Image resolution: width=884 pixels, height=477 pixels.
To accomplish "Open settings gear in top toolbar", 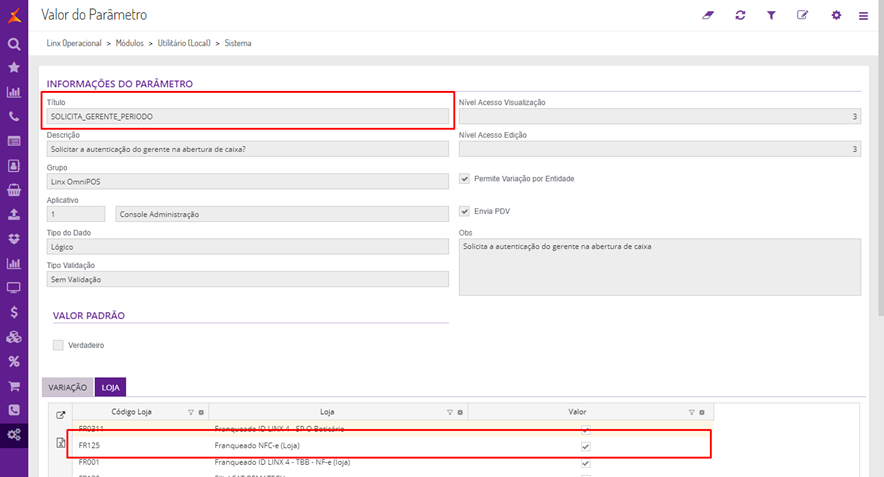I will 836,15.
